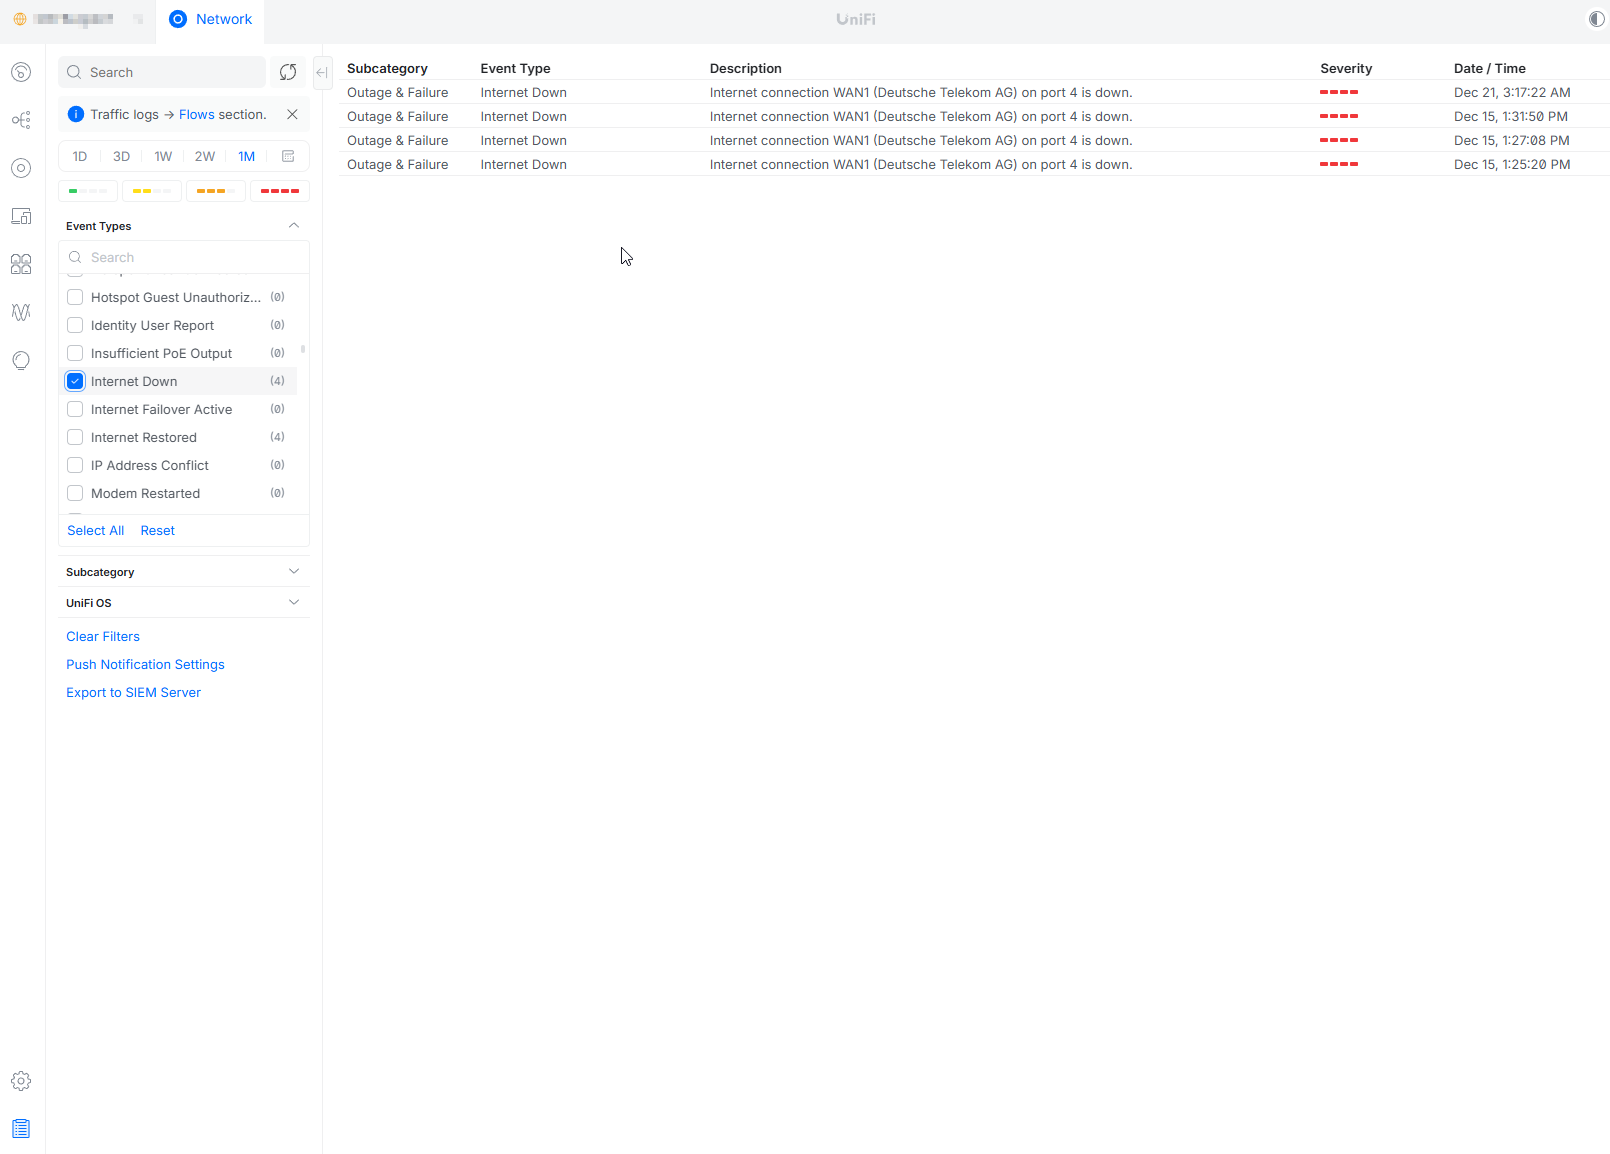This screenshot has height=1154, width=1610.
Task: Collapse the filter panel with arrow icon
Action: [x=322, y=72]
